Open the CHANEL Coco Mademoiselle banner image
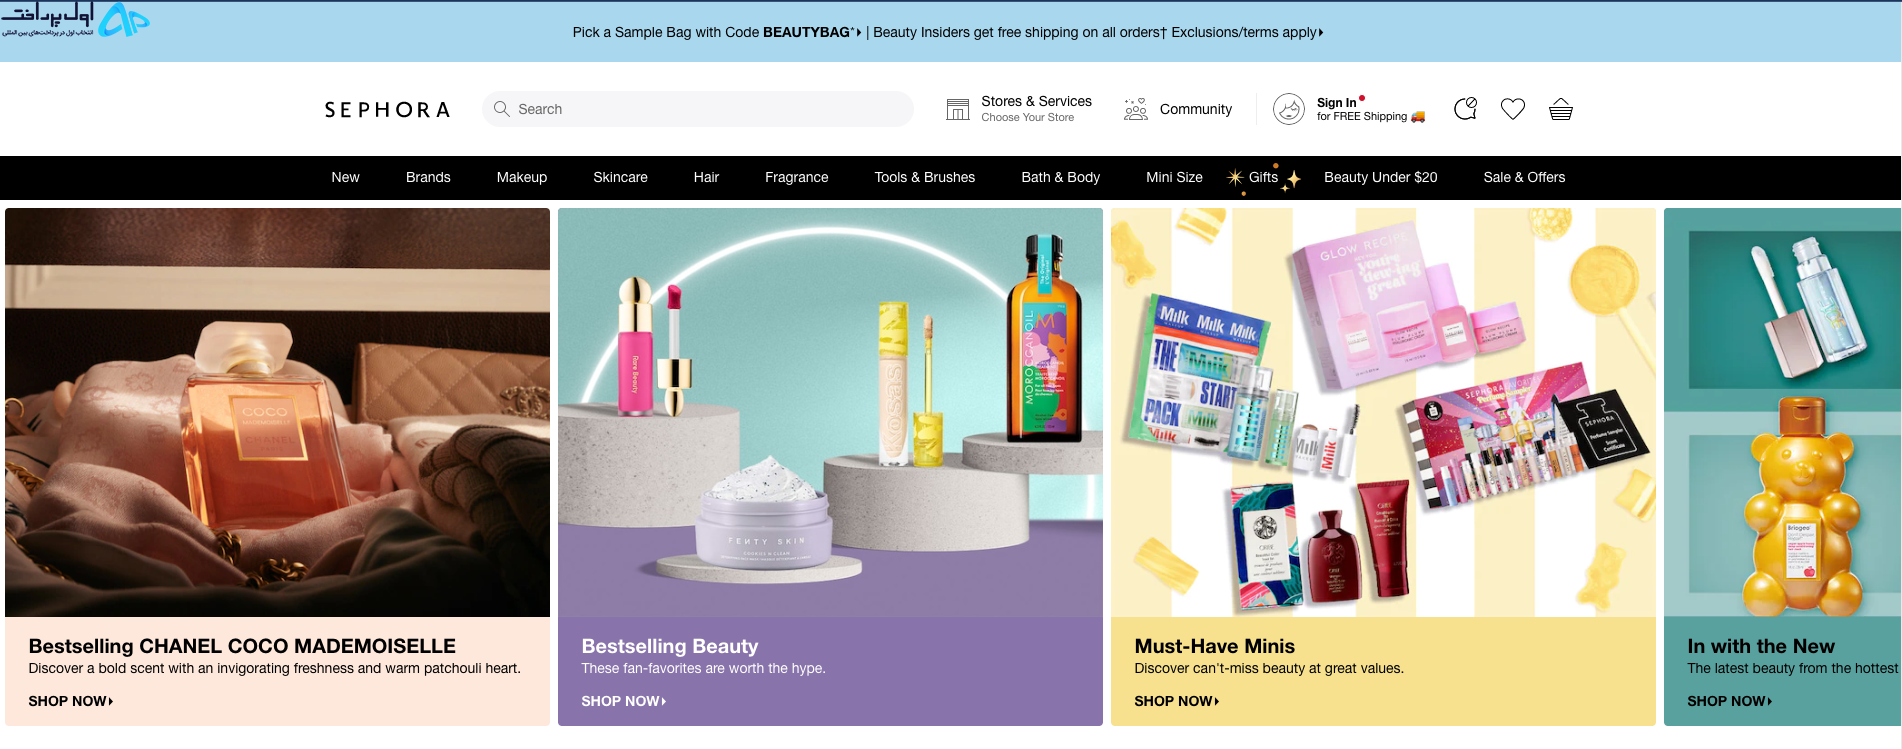Screen dimensions: 1902x749 [277, 412]
